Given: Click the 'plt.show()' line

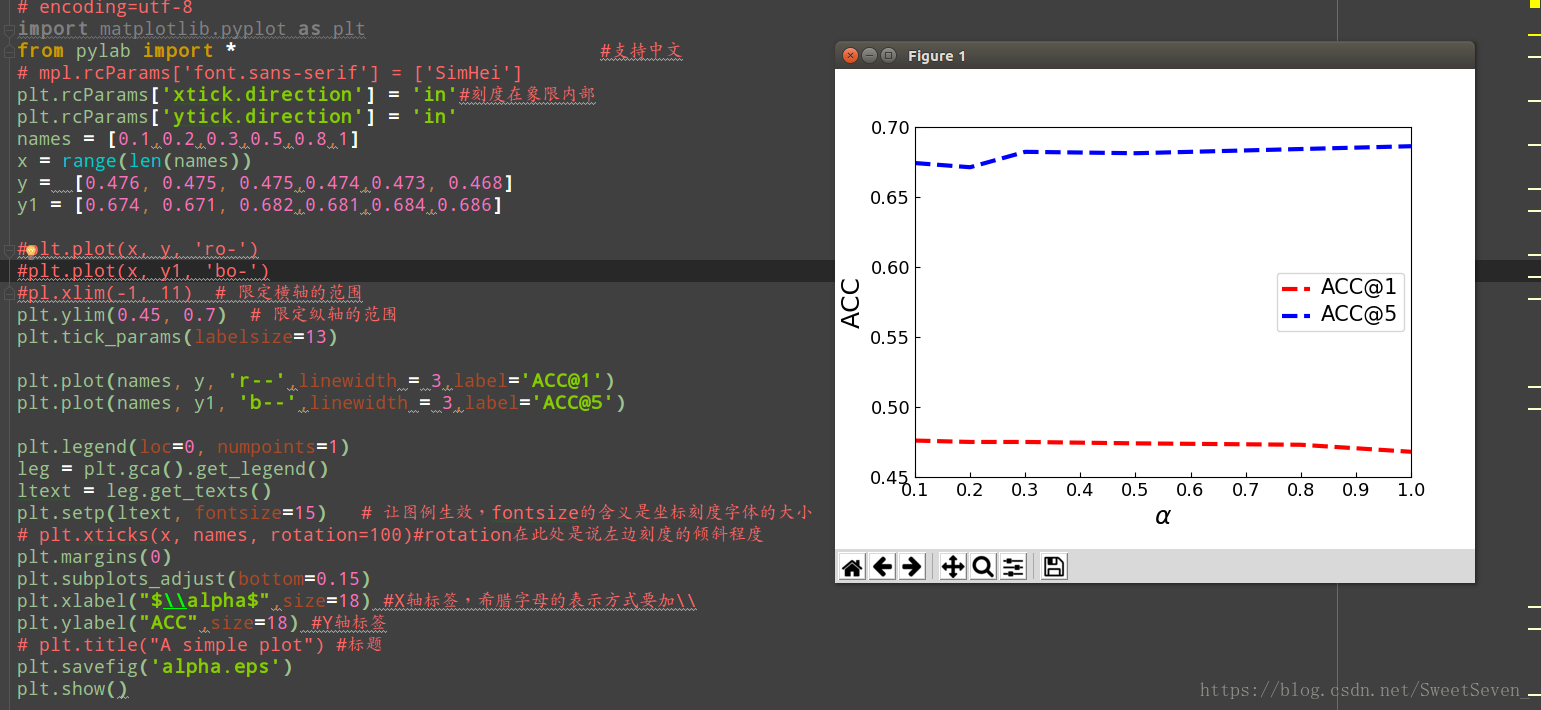Looking at the screenshot, I should pyautogui.click(x=73, y=689).
